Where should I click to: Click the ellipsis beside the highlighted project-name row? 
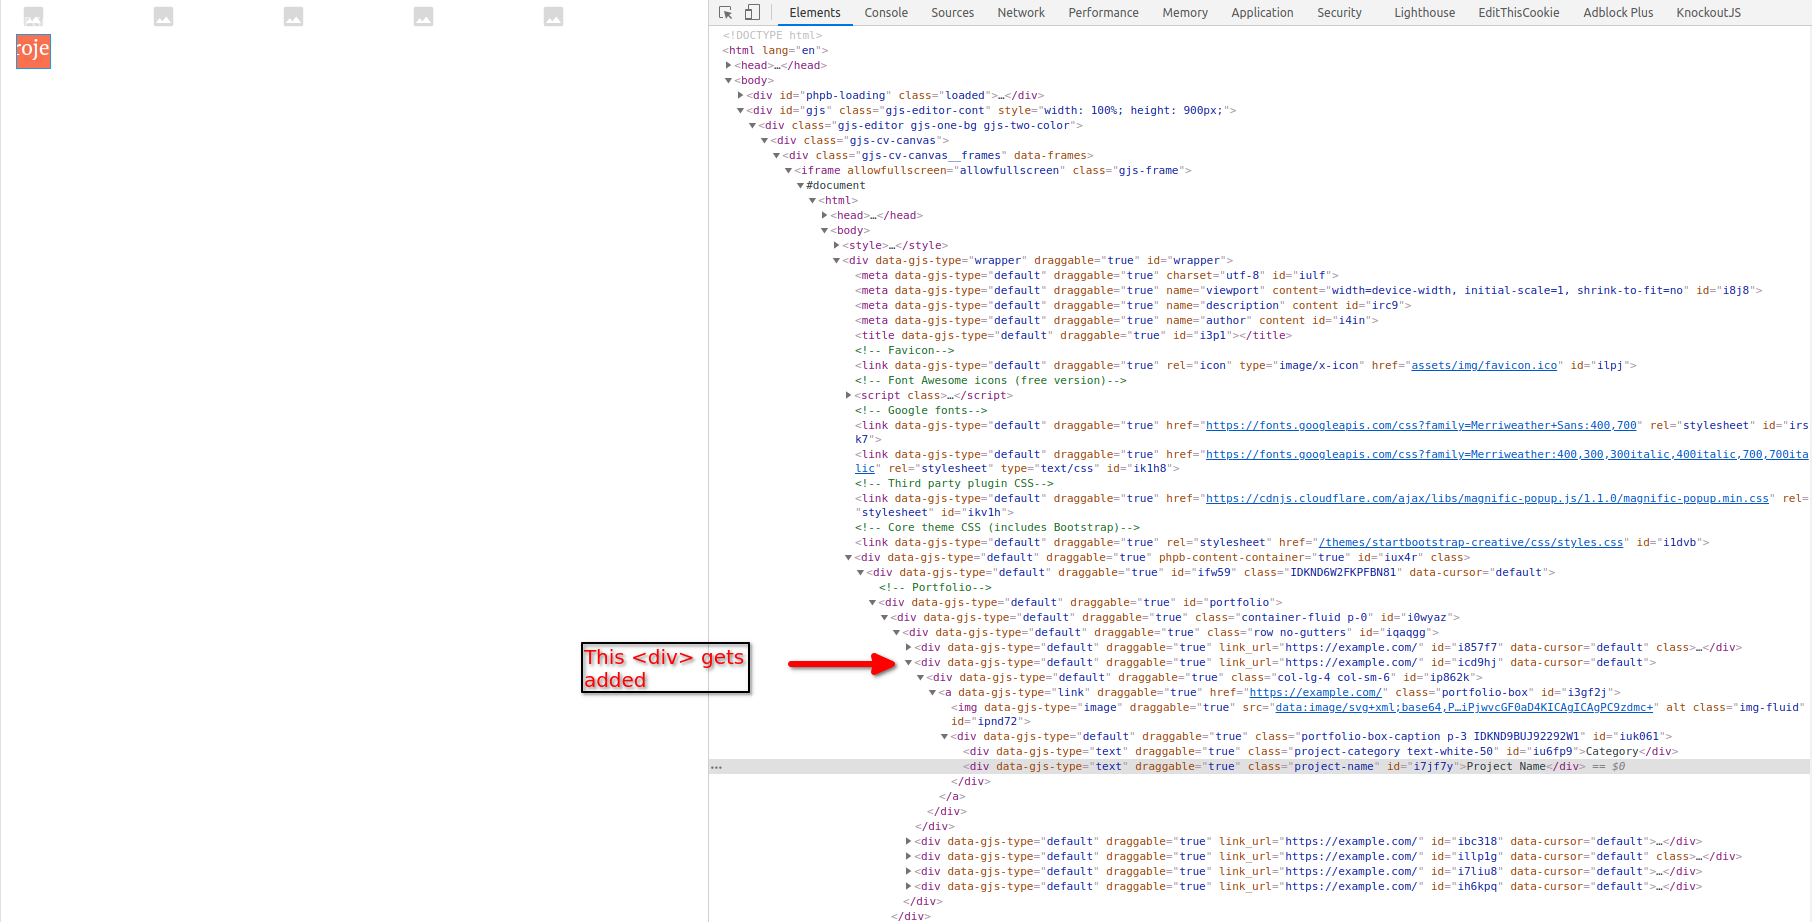tap(717, 766)
